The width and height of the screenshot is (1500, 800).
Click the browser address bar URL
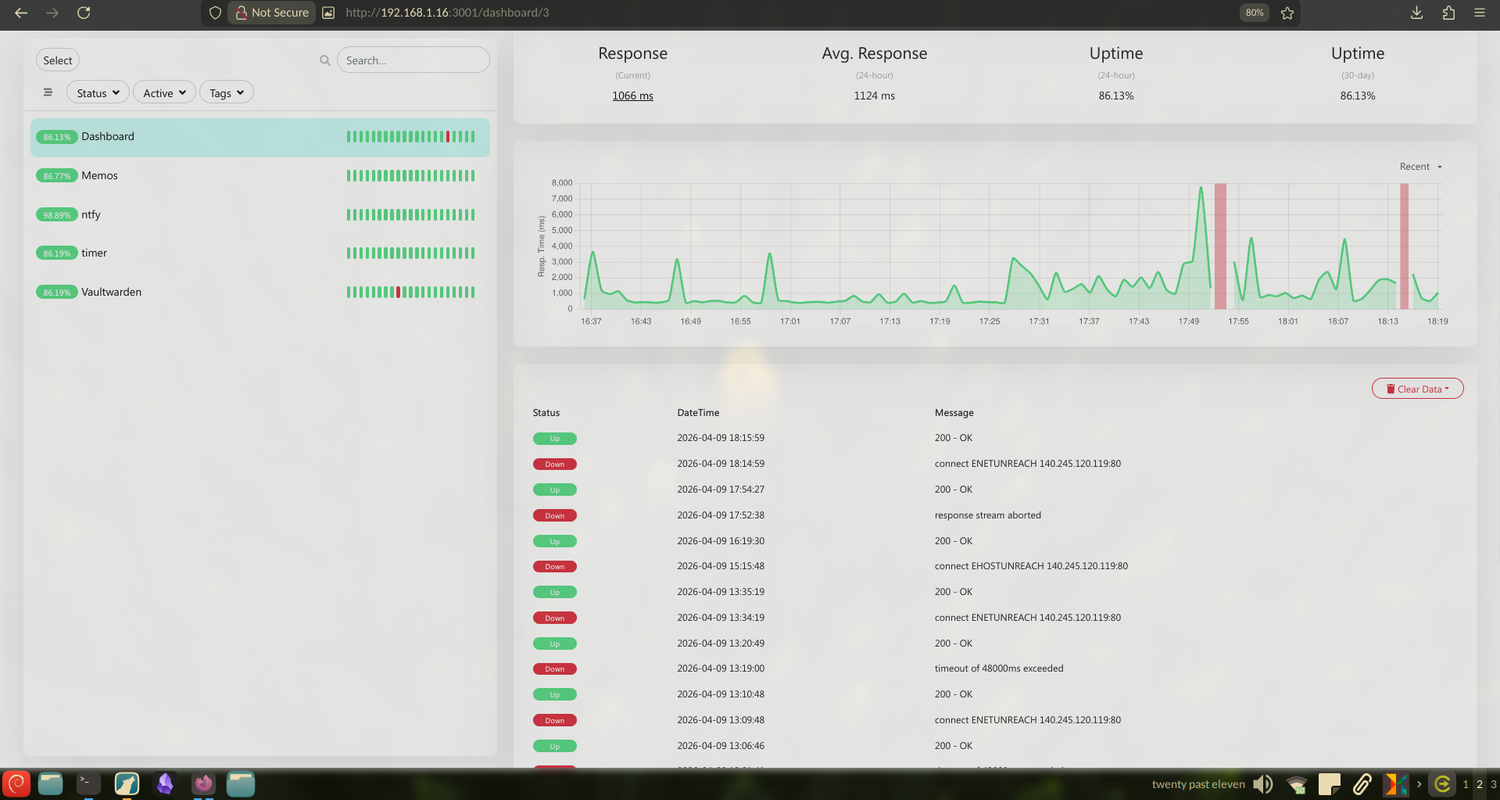(447, 13)
